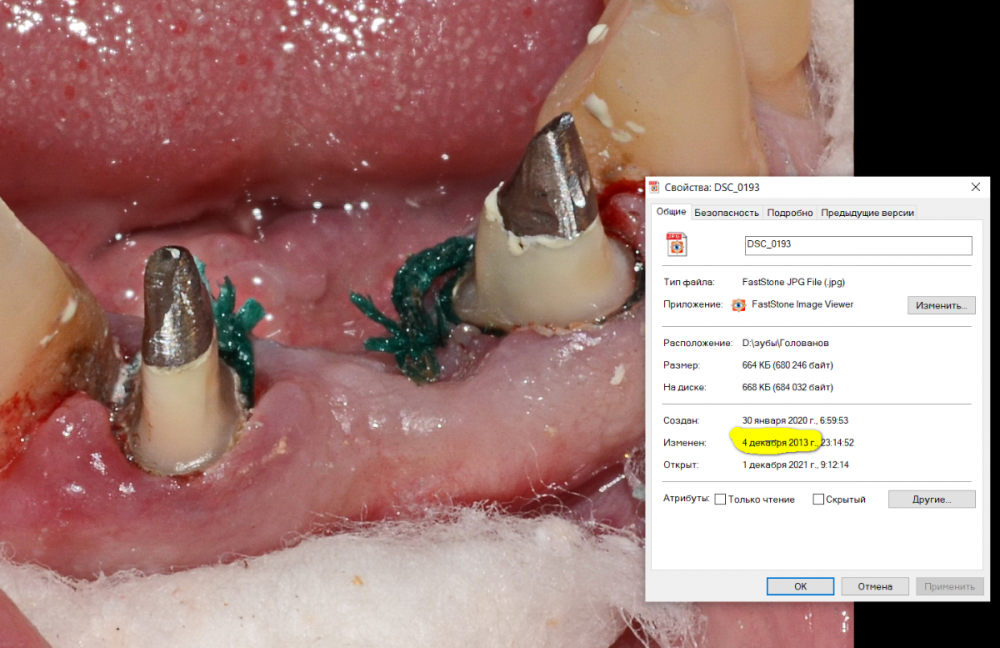Open the "Подробно" tab

pos(790,212)
